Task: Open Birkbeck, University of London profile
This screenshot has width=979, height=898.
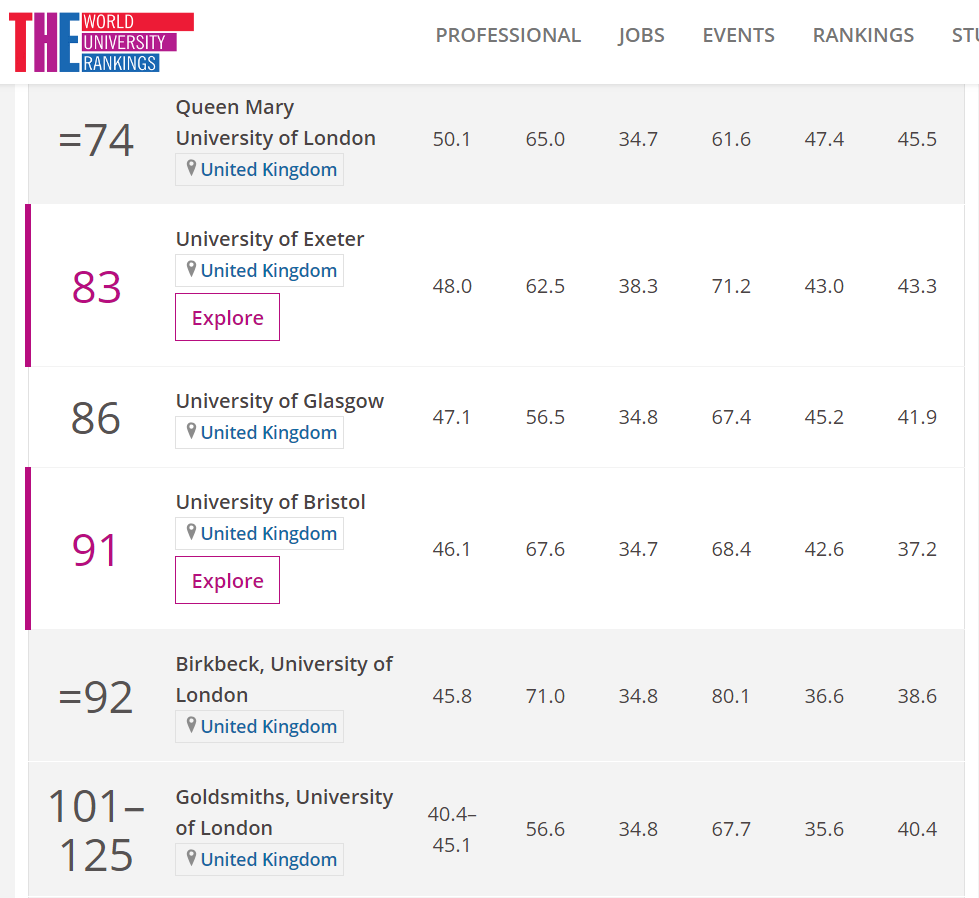Action: (284, 679)
